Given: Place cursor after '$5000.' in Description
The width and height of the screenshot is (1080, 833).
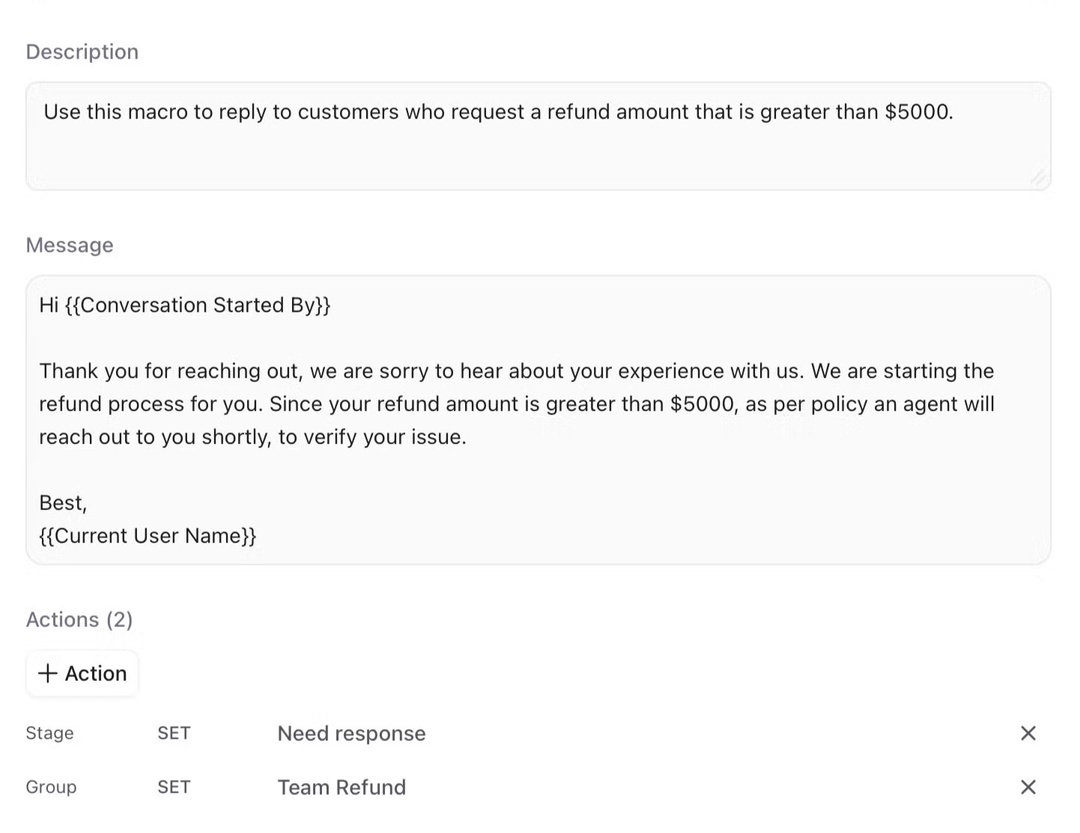Looking at the screenshot, I should tap(956, 112).
